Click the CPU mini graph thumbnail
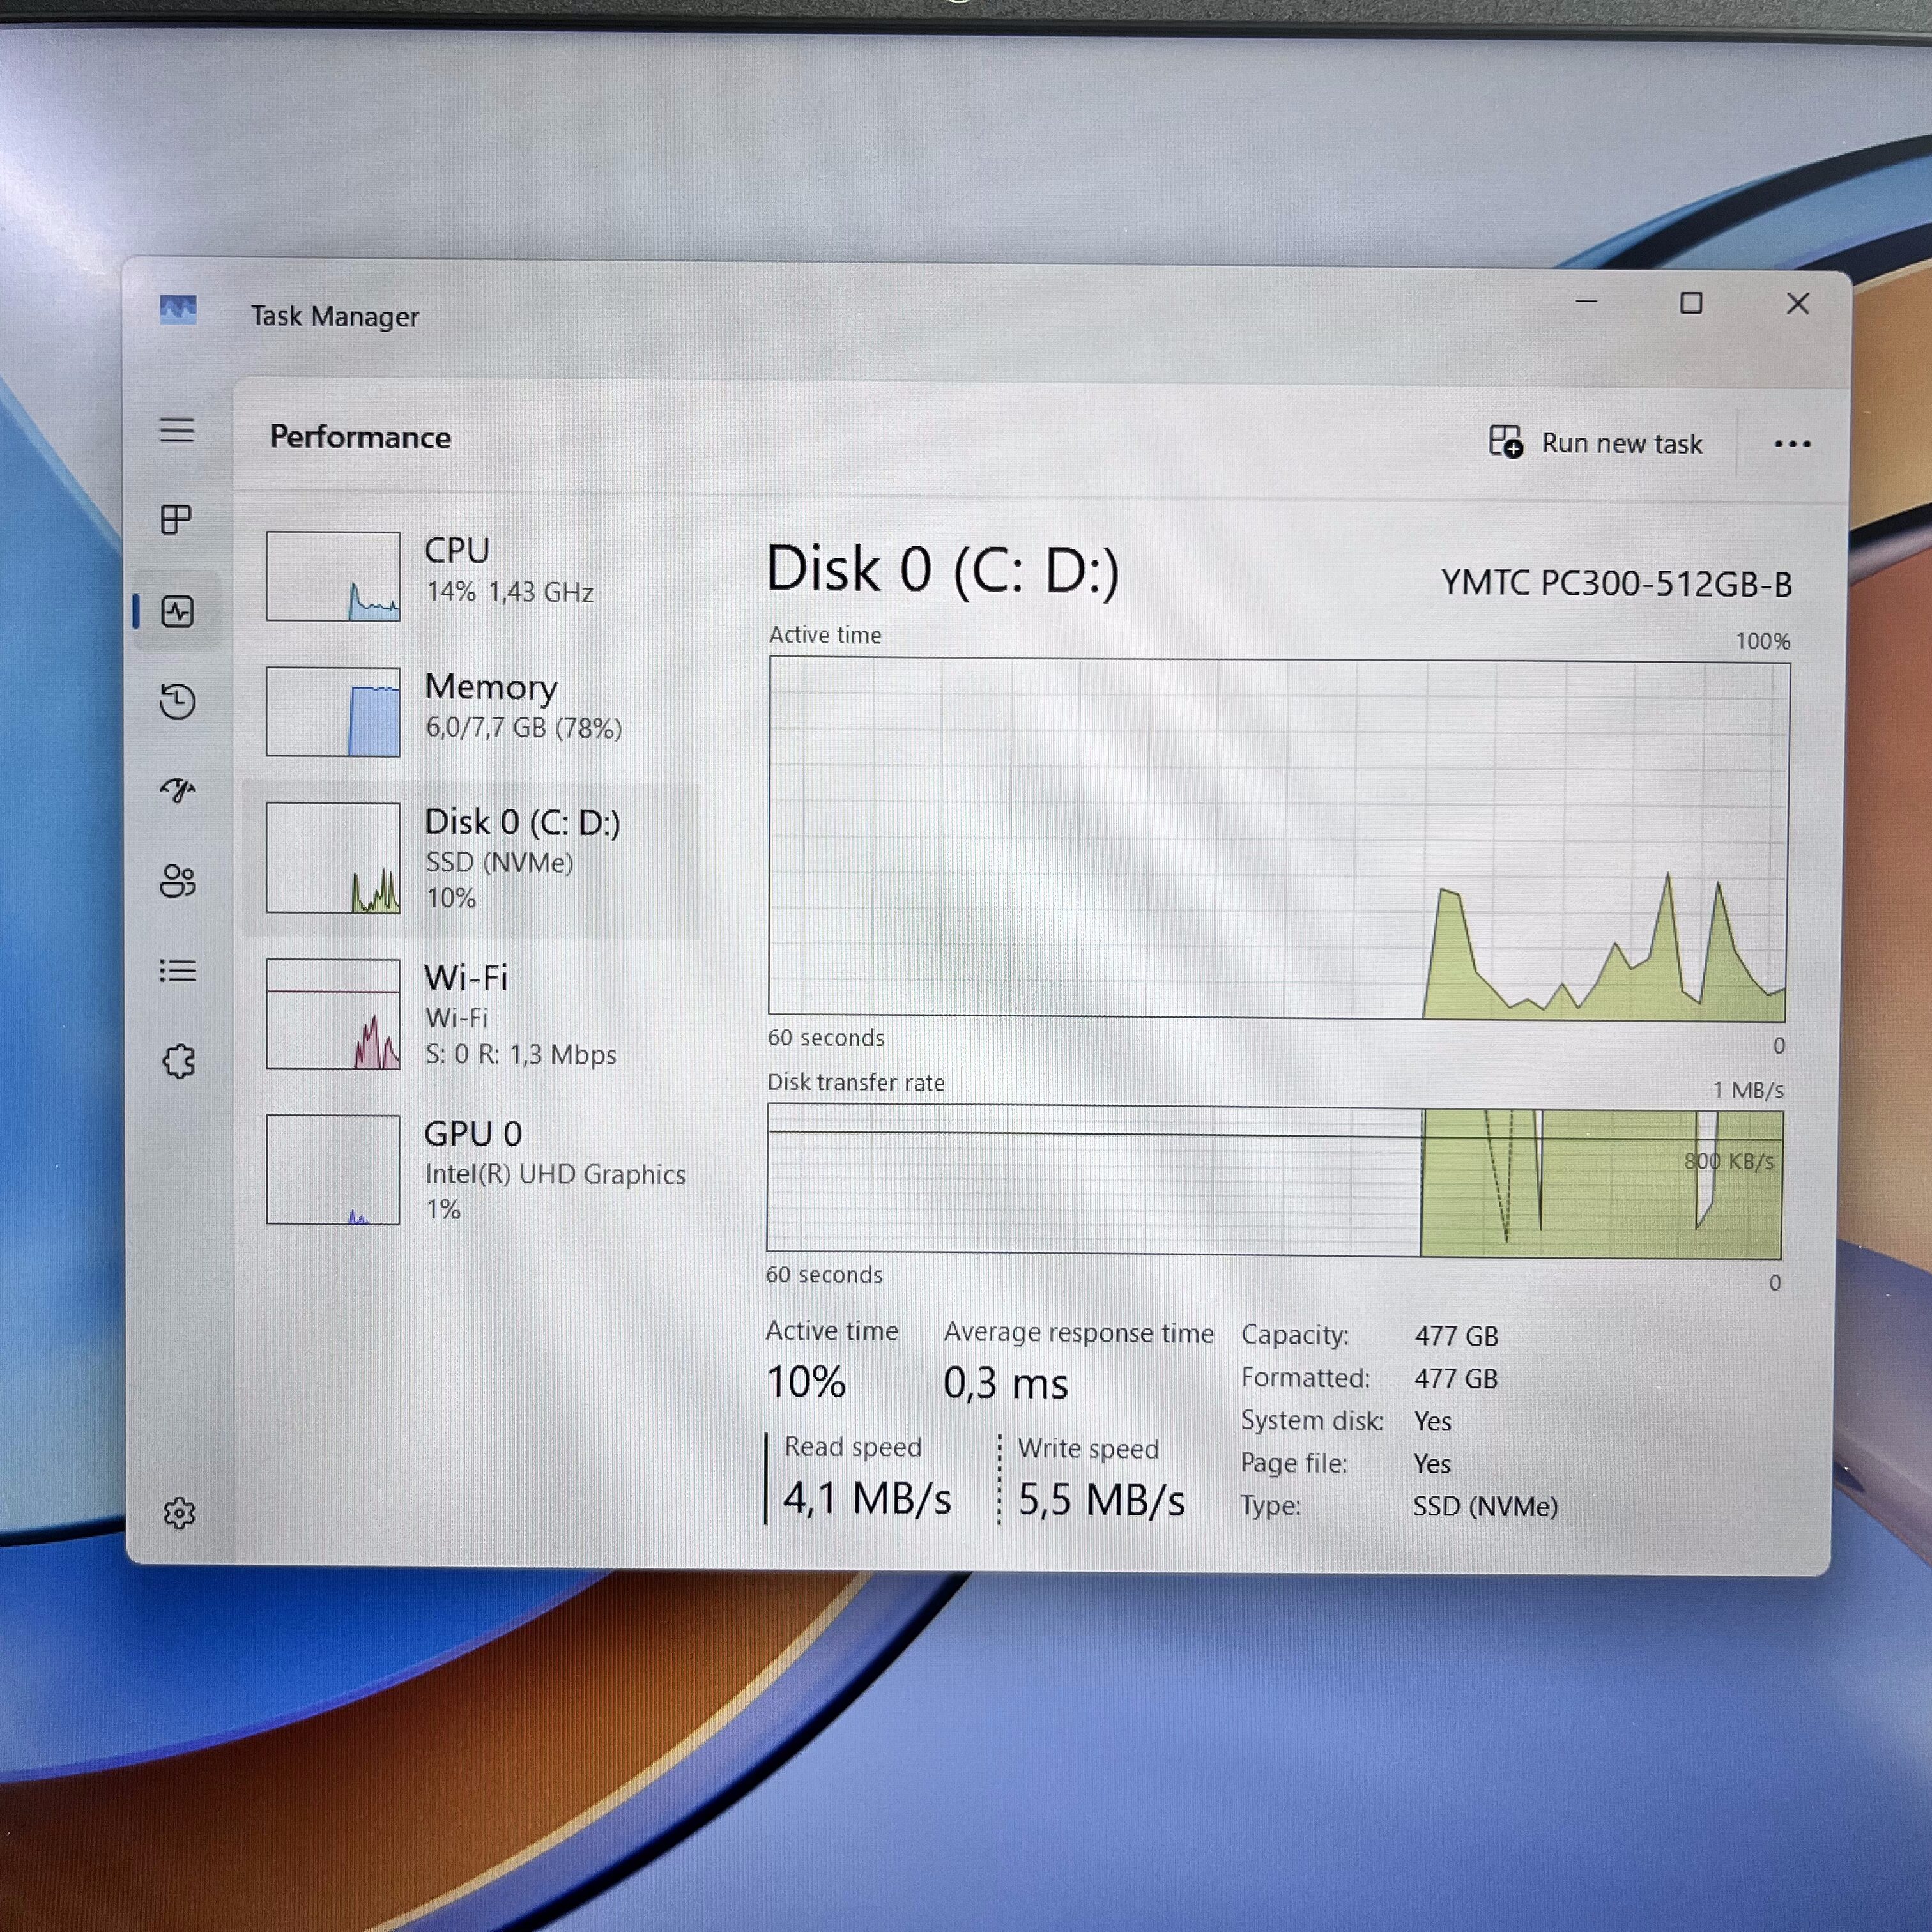The height and width of the screenshot is (1932, 1932). (x=333, y=576)
